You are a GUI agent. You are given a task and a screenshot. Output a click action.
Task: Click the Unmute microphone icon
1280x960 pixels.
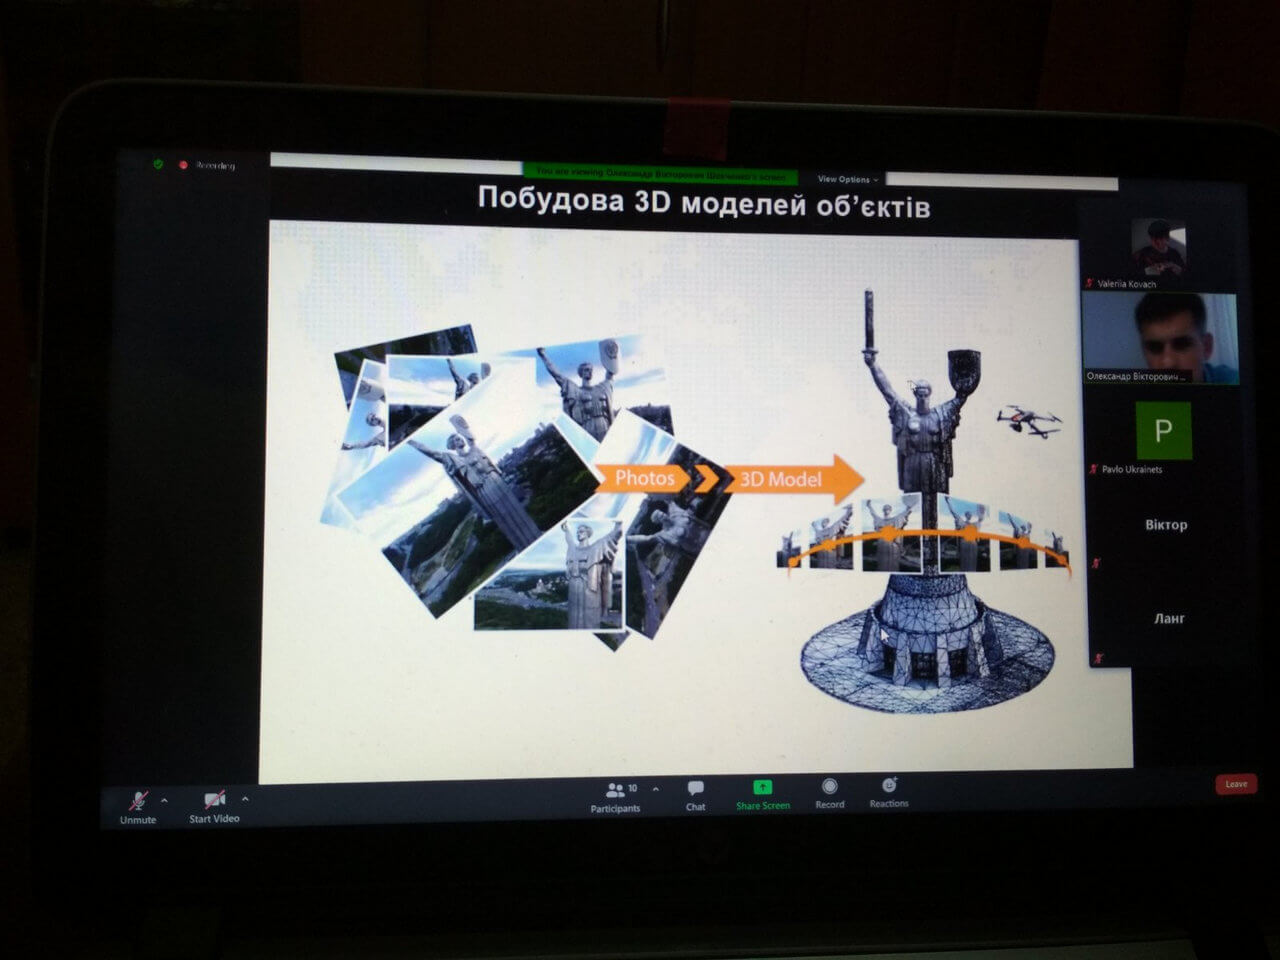138,801
